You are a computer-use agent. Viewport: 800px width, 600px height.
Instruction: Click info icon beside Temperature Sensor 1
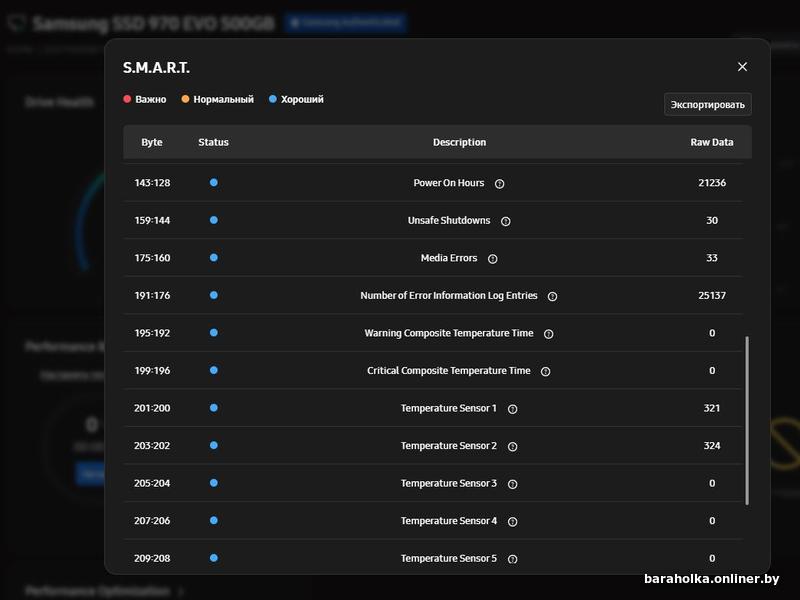pyautogui.click(x=512, y=409)
